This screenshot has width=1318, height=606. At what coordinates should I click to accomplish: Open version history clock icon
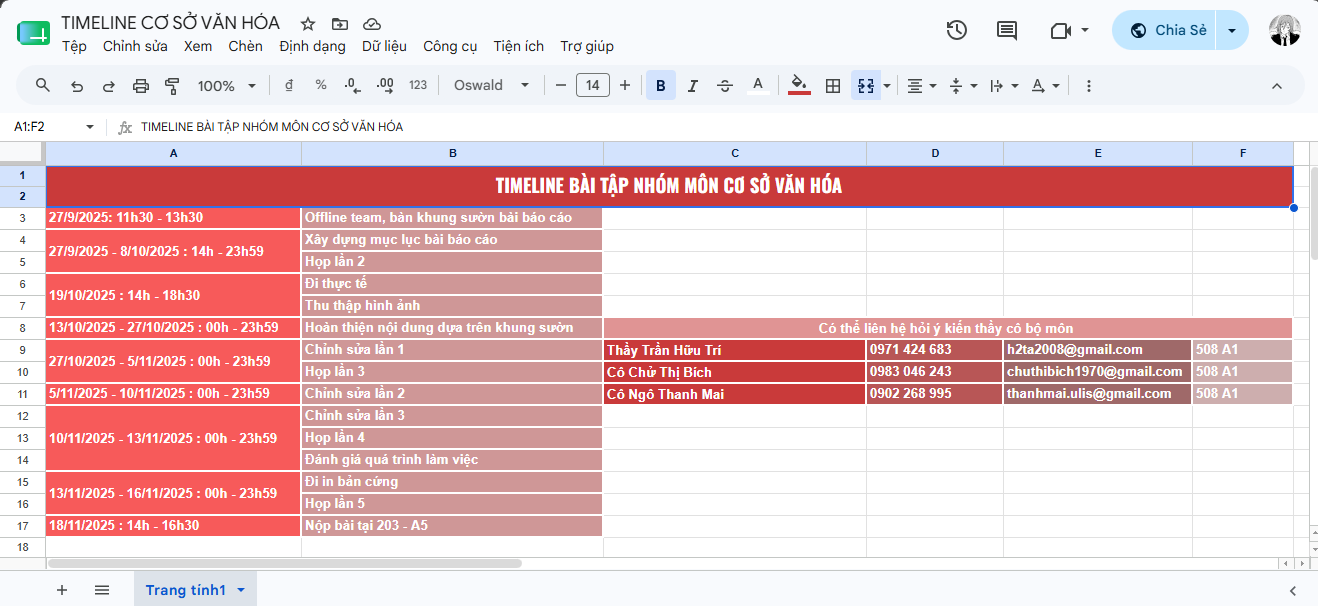(956, 30)
